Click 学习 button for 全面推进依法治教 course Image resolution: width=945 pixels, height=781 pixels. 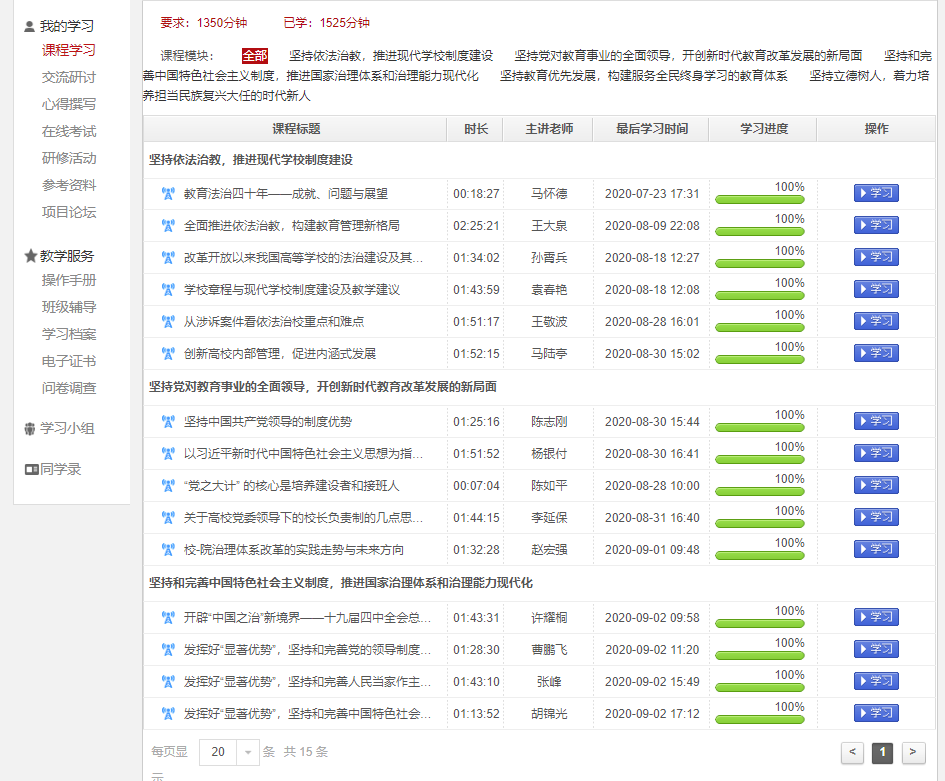tap(876, 225)
